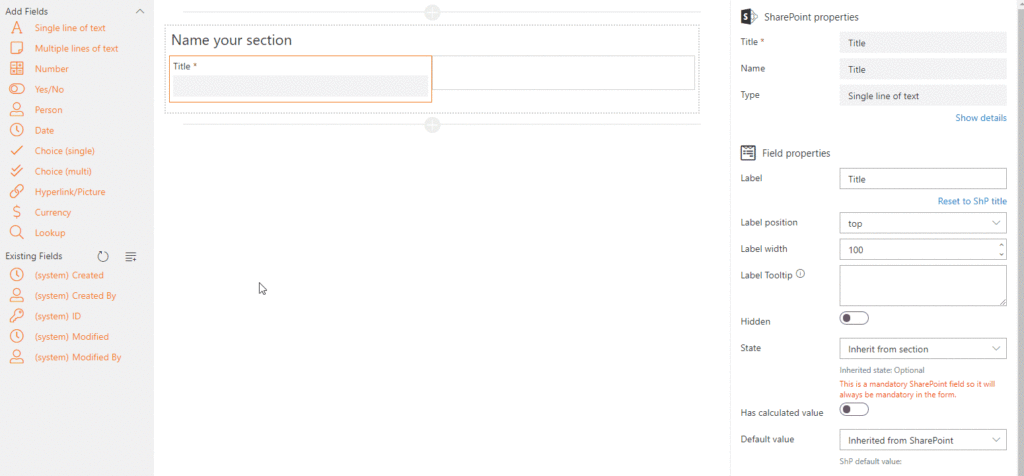Enable the Has calculated value switch
Screen dimensions: 1024x476
(854, 409)
